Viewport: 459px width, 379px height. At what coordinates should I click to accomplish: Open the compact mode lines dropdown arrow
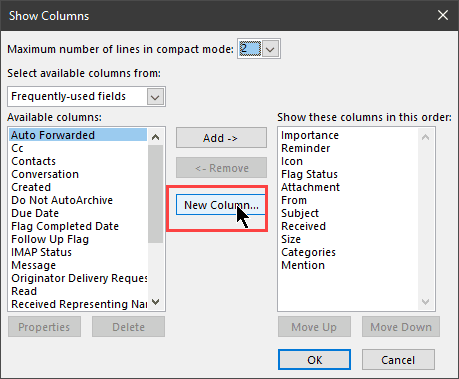coord(270,49)
